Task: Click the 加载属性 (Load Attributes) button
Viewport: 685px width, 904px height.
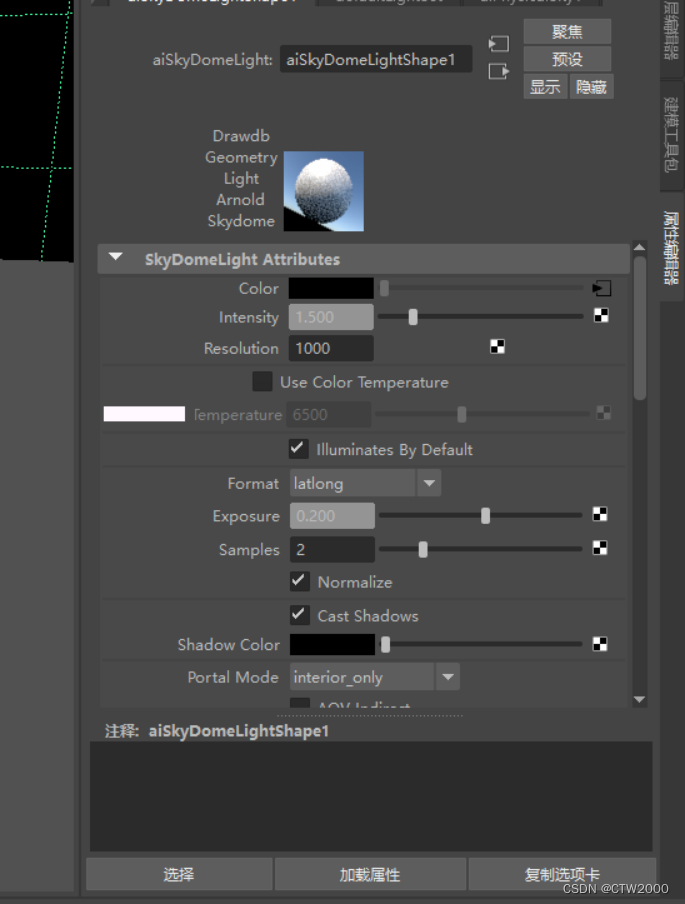Action: coord(370,875)
